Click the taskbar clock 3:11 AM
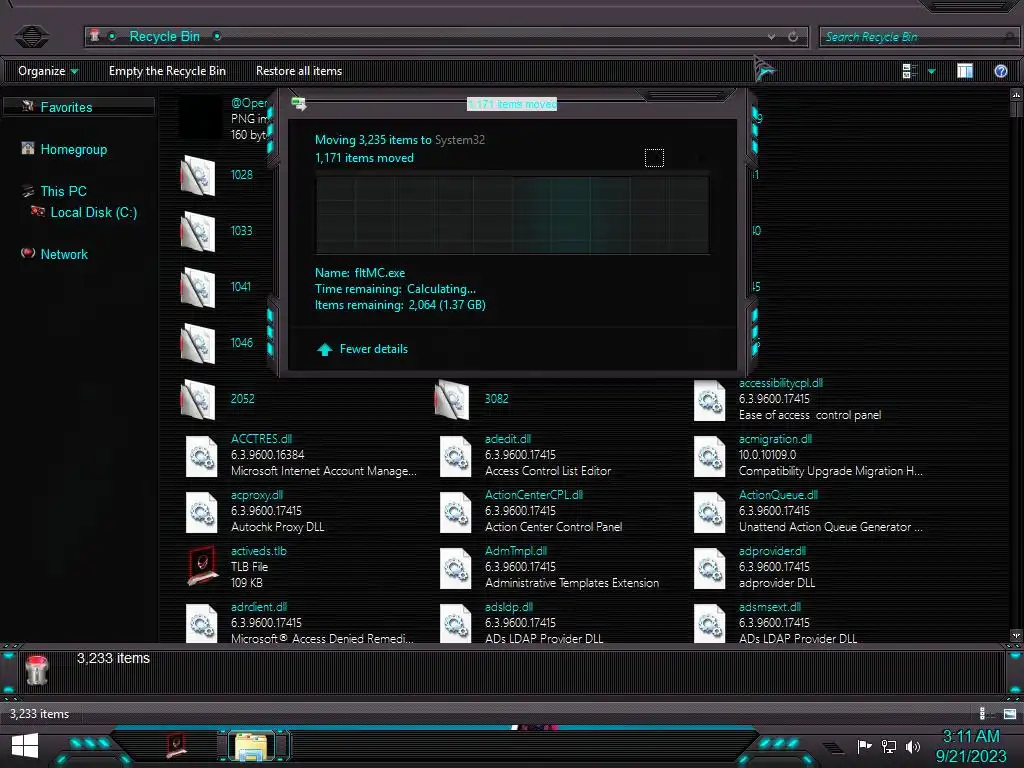This screenshot has width=1024, height=768. (x=971, y=736)
